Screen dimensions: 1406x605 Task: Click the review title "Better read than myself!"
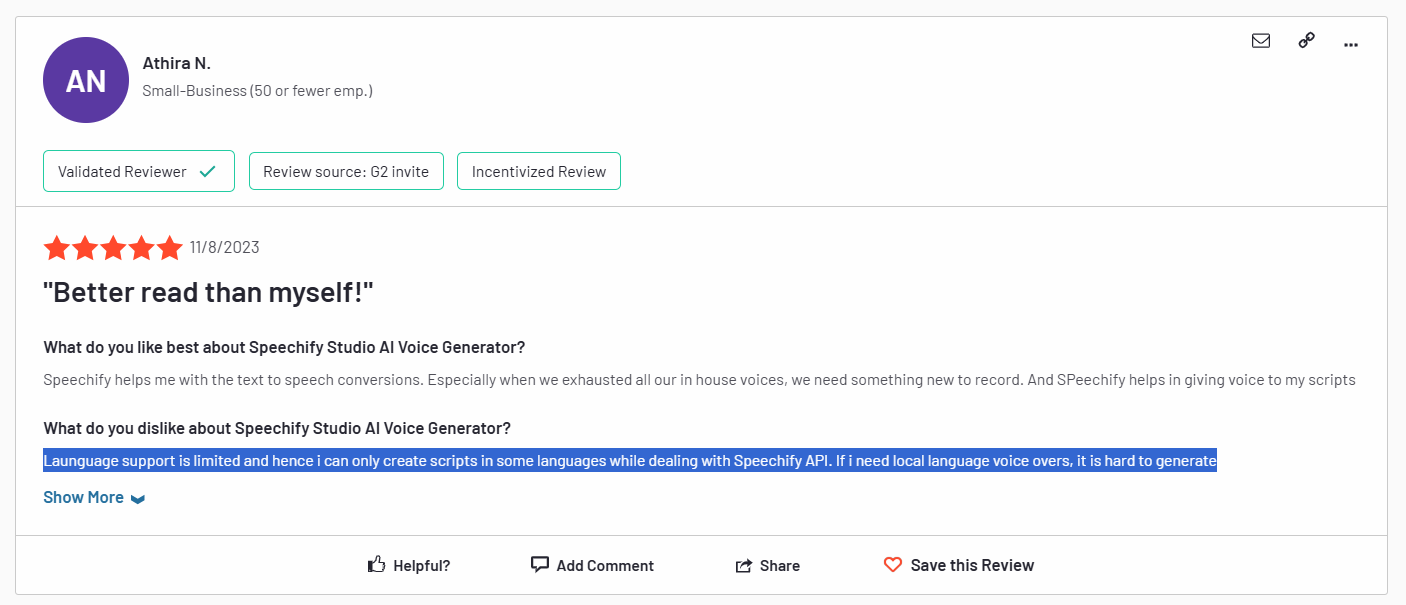coord(208,292)
